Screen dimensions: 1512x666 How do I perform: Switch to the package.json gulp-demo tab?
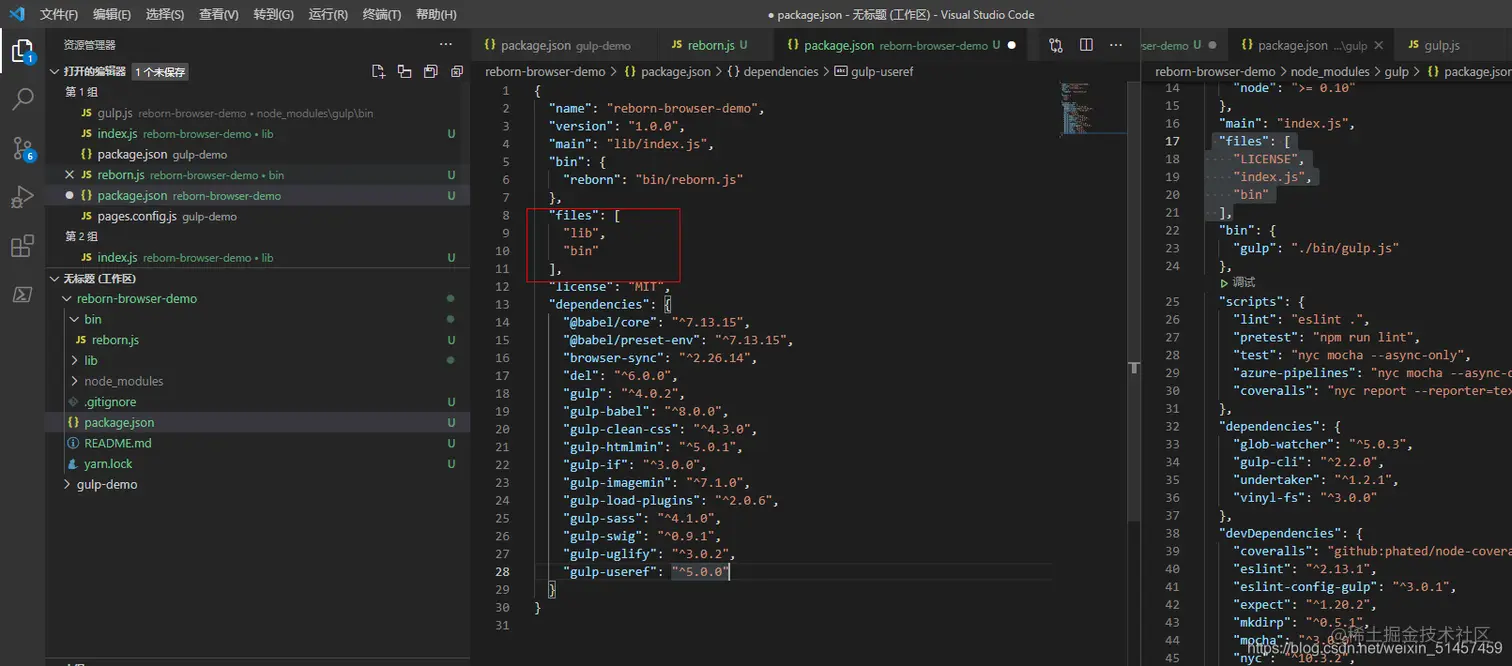point(564,45)
